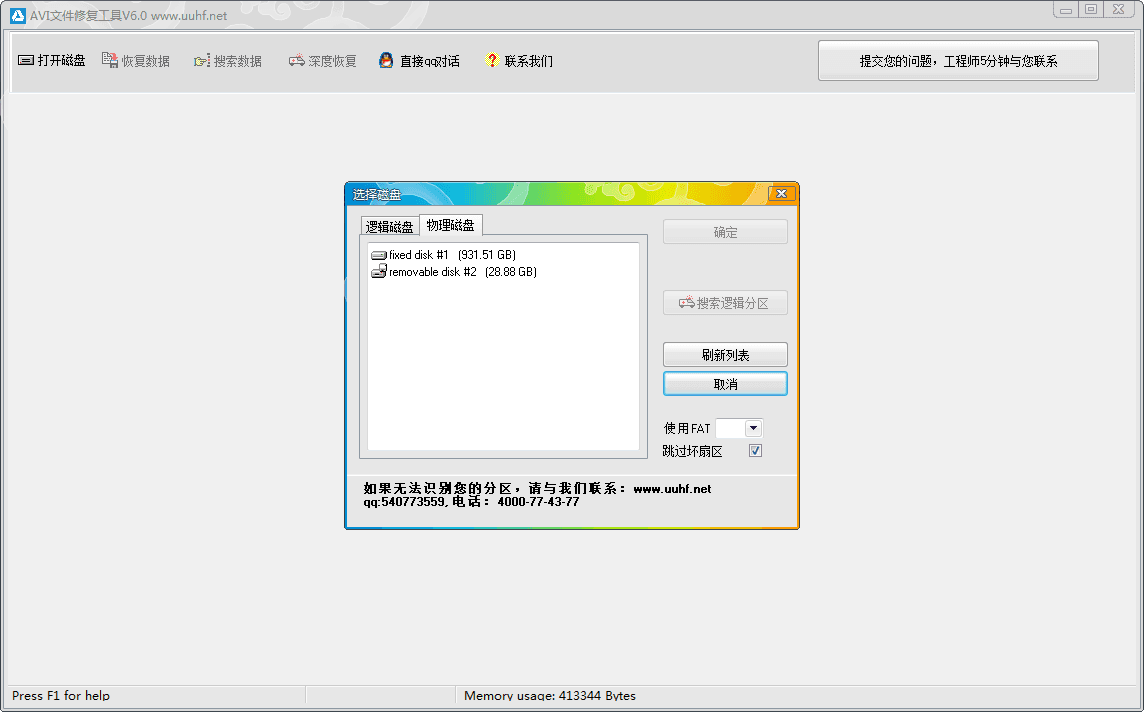
Task: Select the fixed disk #1 drive icon
Action: [378, 256]
